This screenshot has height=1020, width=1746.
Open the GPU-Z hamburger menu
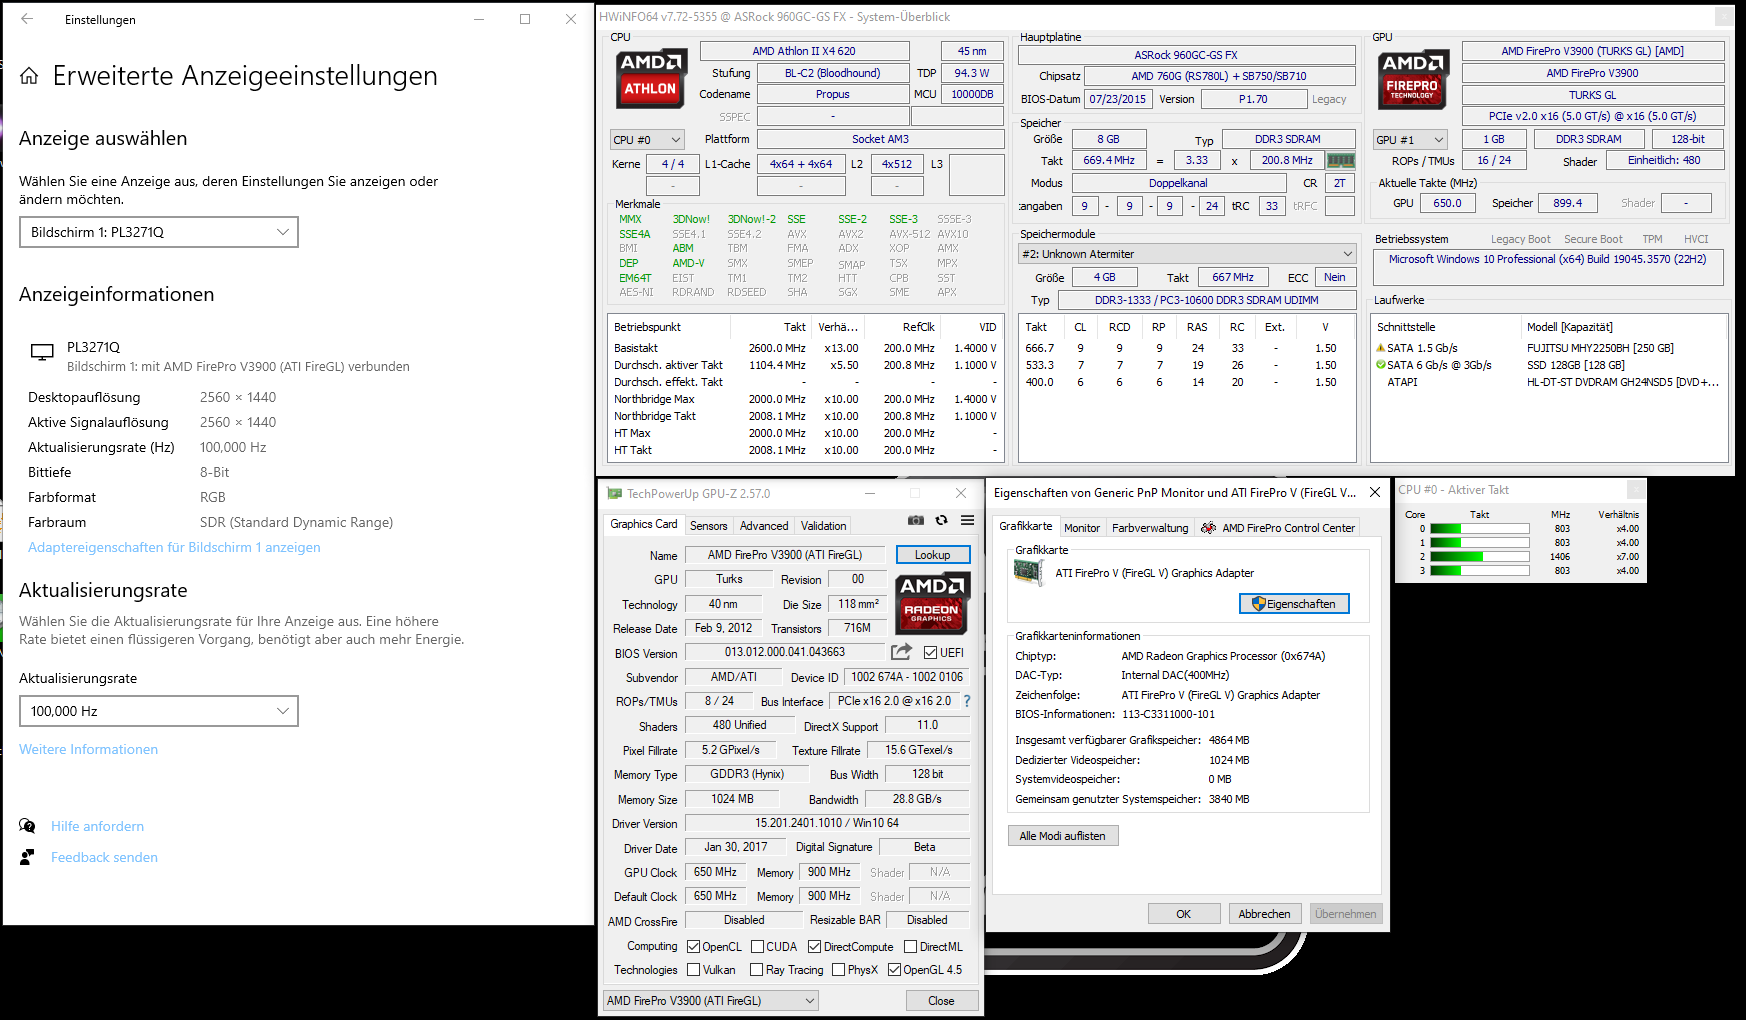point(967,520)
